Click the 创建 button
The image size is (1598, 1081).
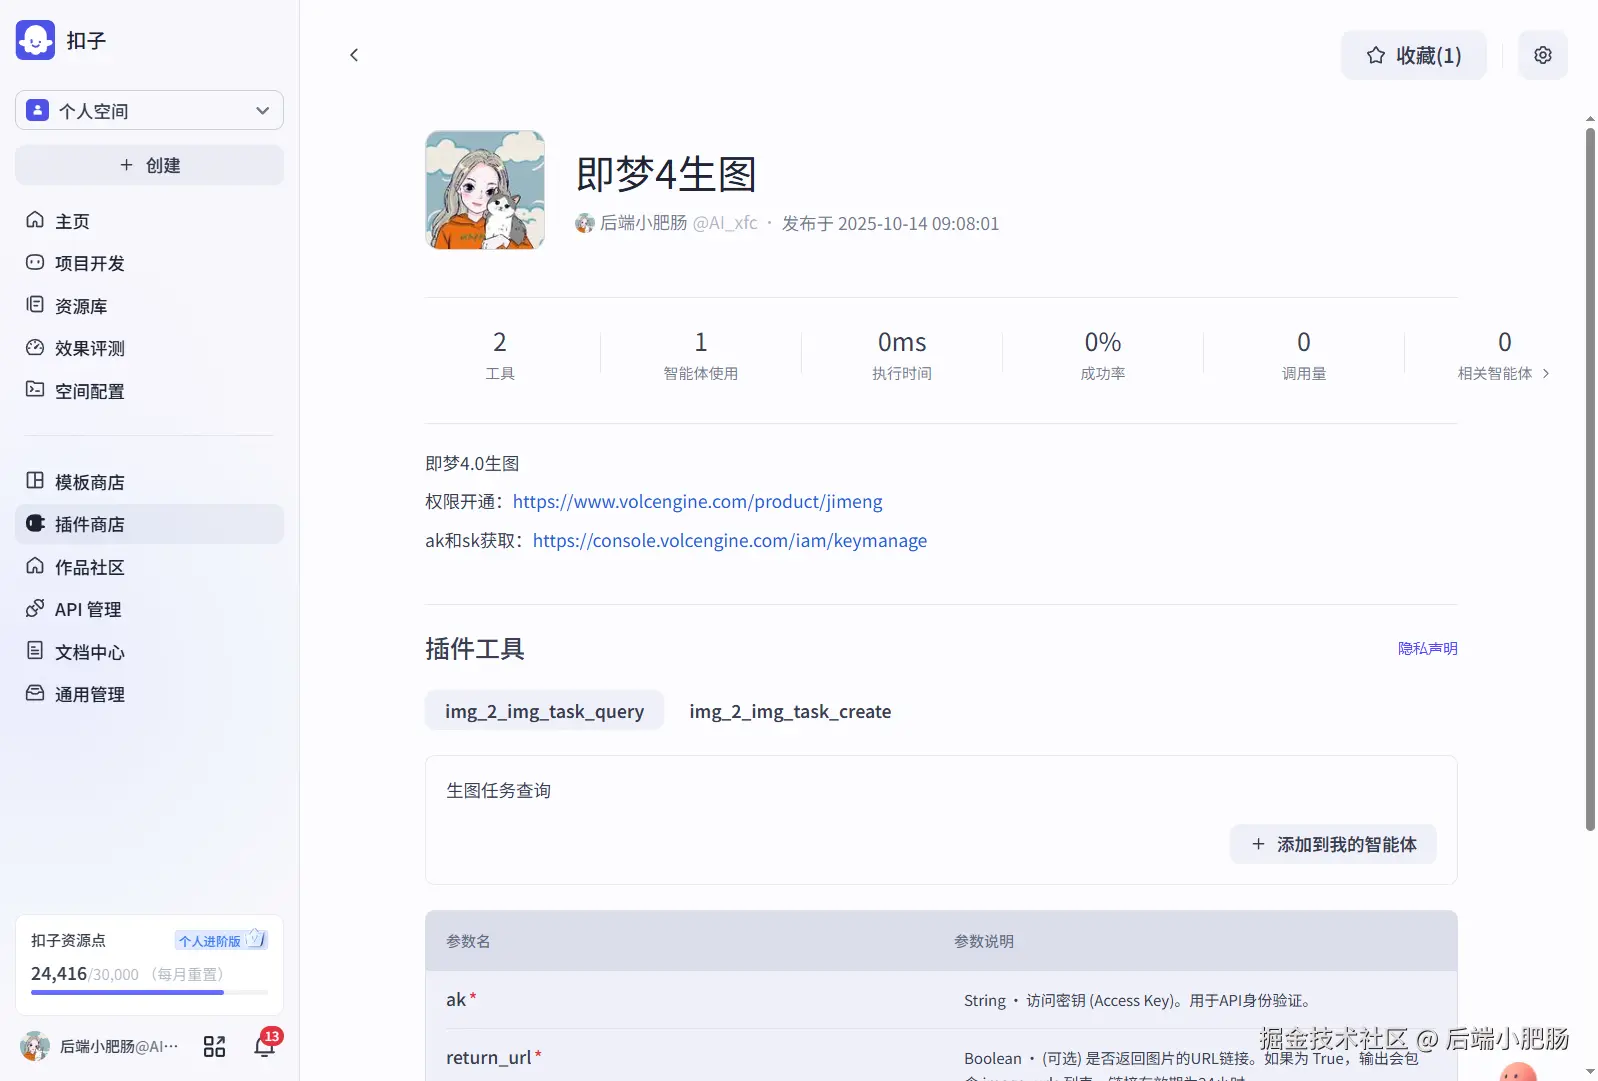click(149, 165)
